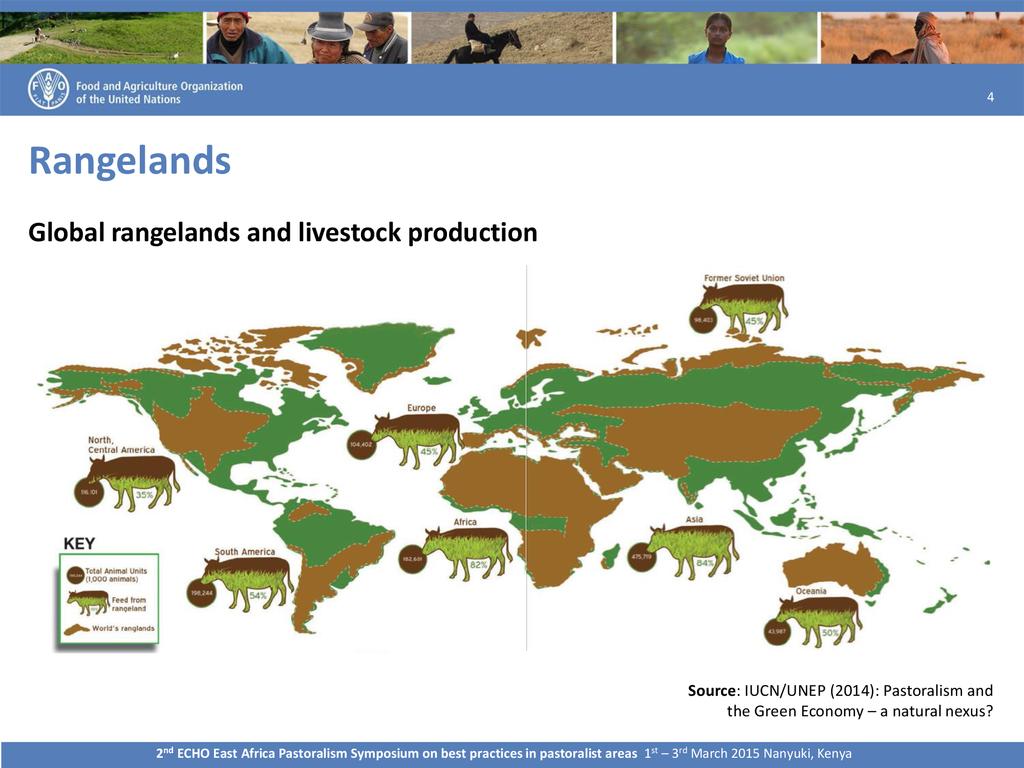Select the Former Soviet Union animal icon
Screen dimensions: 1024x768
[x=744, y=306]
